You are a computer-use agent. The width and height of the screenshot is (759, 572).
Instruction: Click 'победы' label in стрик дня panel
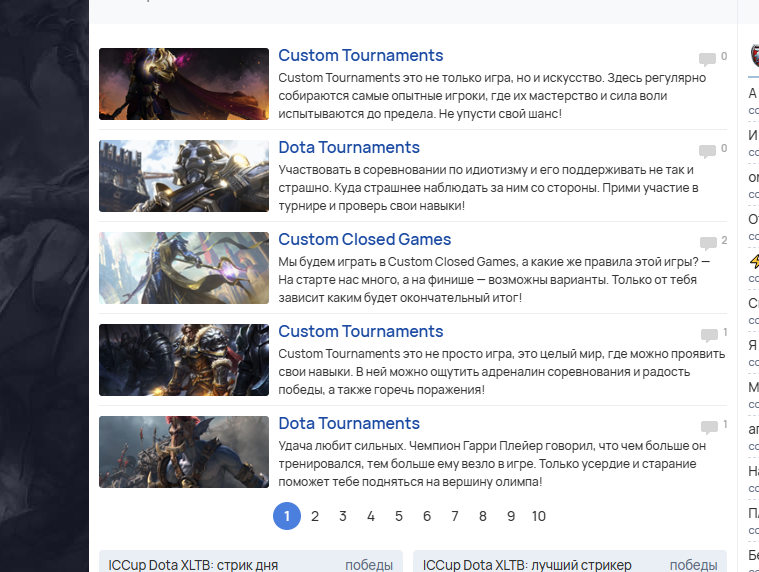click(x=369, y=565)
